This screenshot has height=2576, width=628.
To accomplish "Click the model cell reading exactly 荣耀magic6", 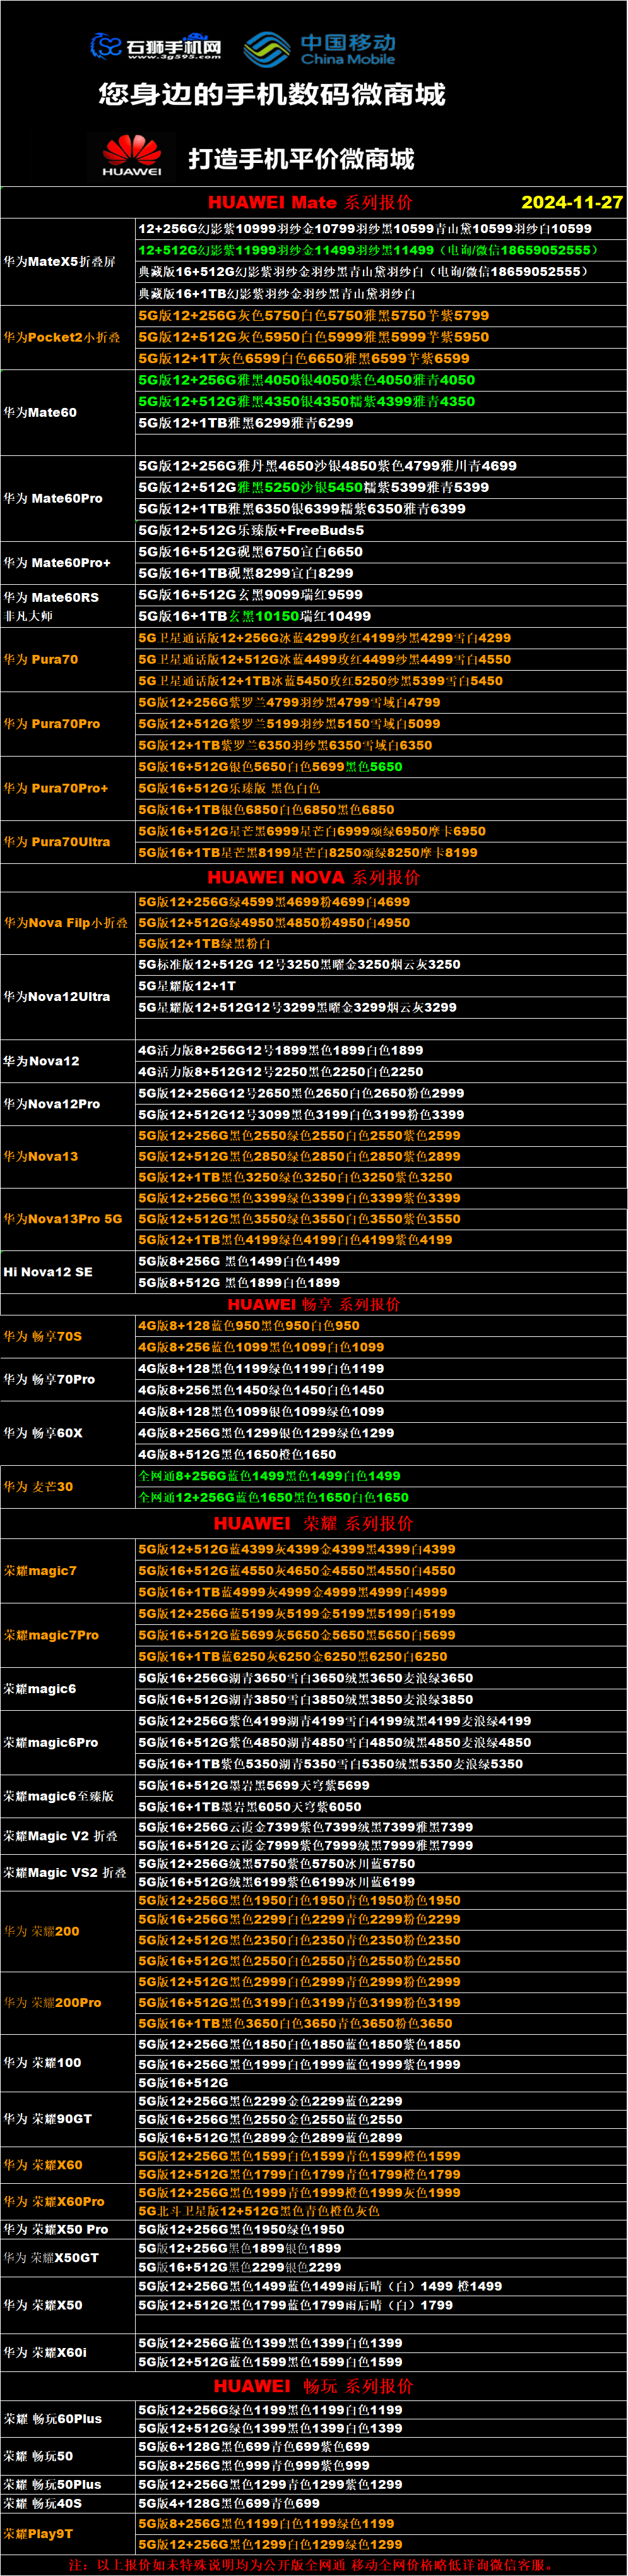I will pyautogui.click(x=68, y=1689).
